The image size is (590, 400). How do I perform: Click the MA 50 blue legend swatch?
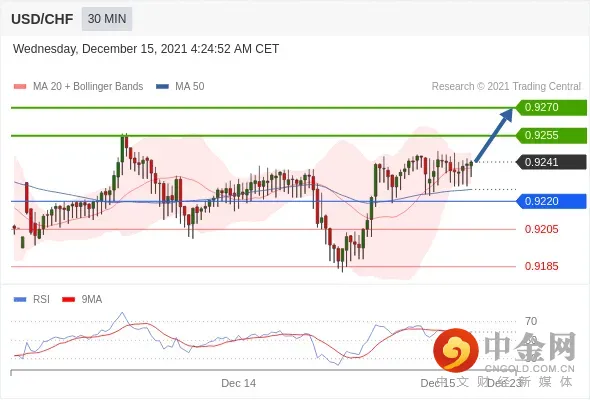point(162,87)
